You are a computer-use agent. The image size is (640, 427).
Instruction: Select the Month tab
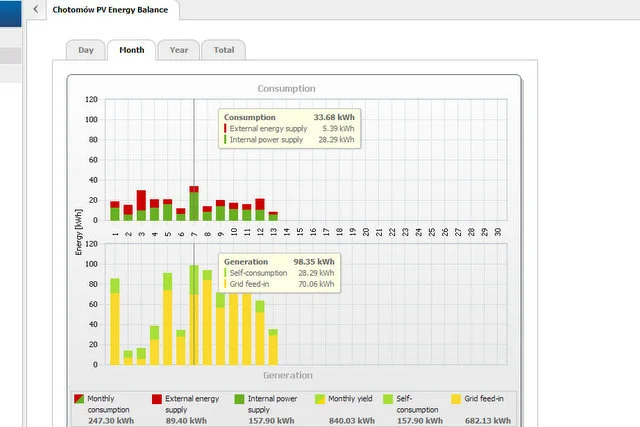pyautogui.click(x=131, y=50)
